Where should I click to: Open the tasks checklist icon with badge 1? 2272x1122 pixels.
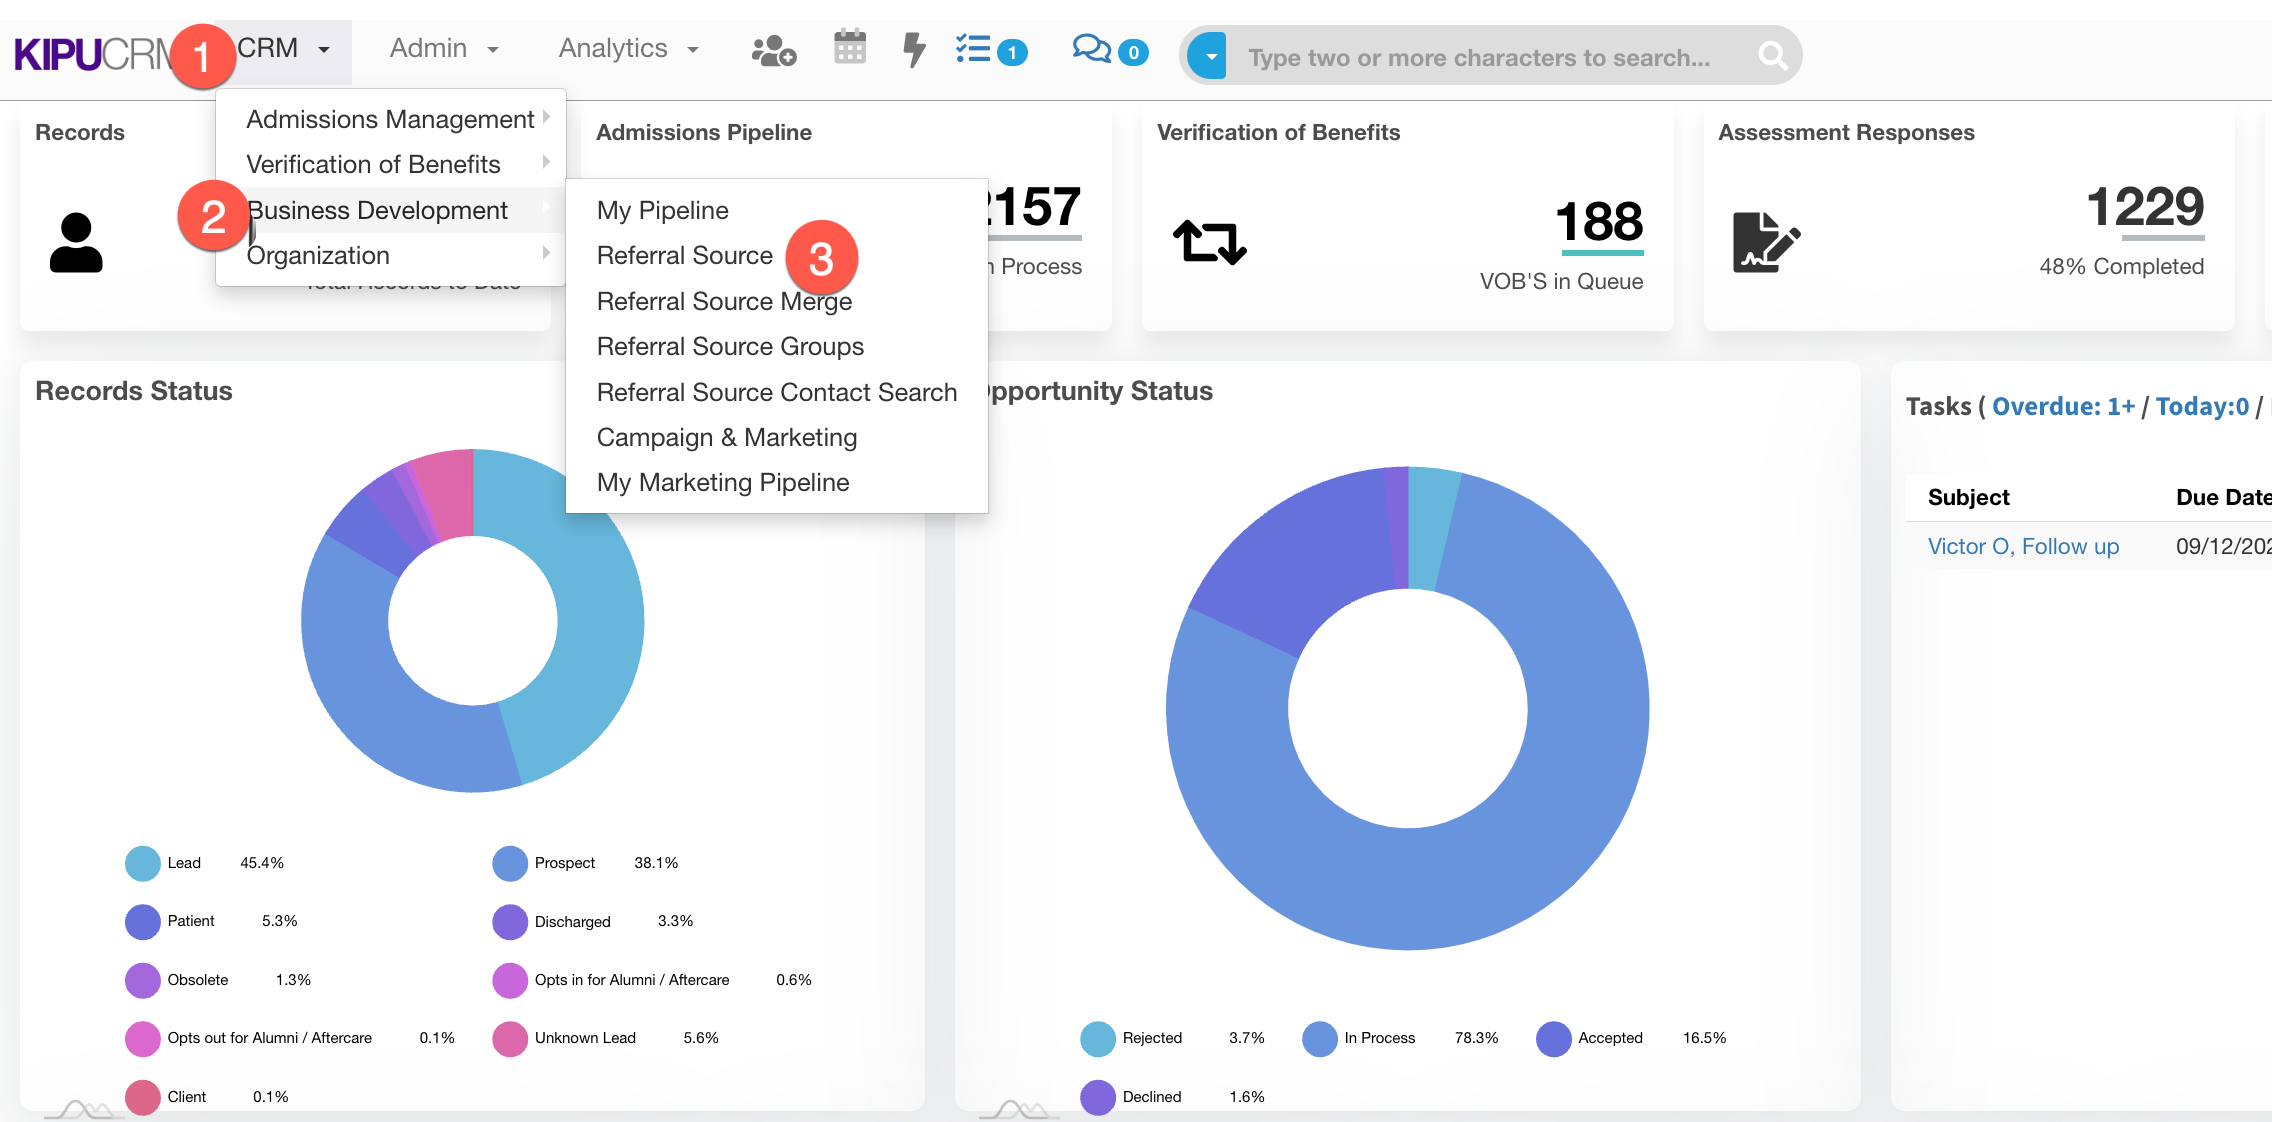tap(975, 48)
